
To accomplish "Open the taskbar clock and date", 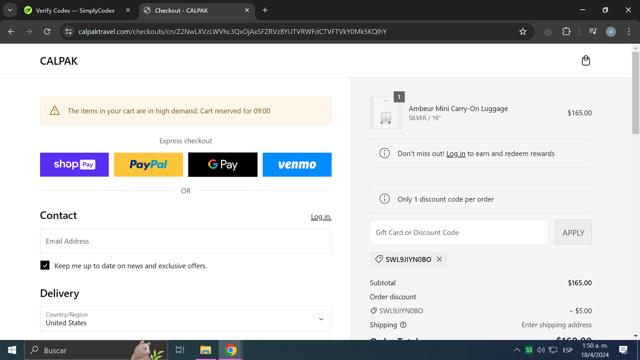I will pos(595,350).
